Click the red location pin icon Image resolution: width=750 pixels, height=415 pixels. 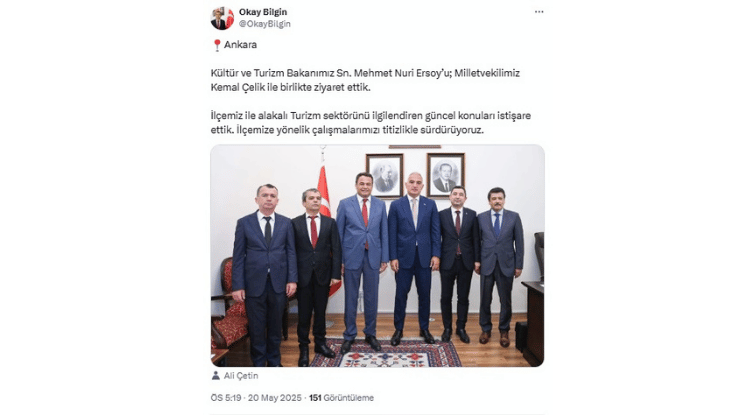(217, 45)
